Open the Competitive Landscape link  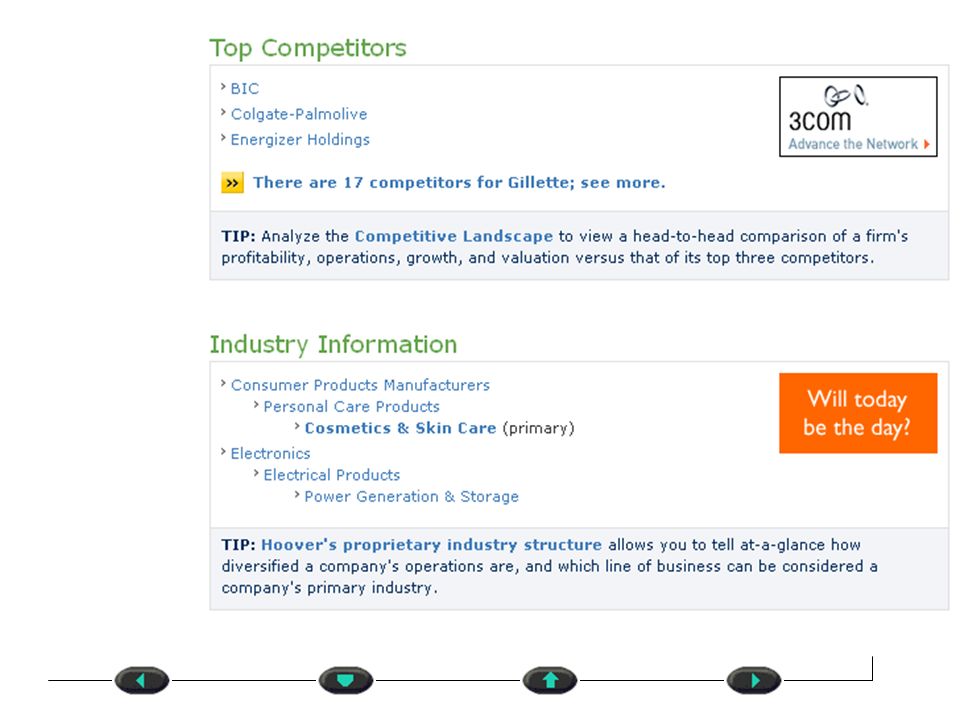tap(454, 236)
